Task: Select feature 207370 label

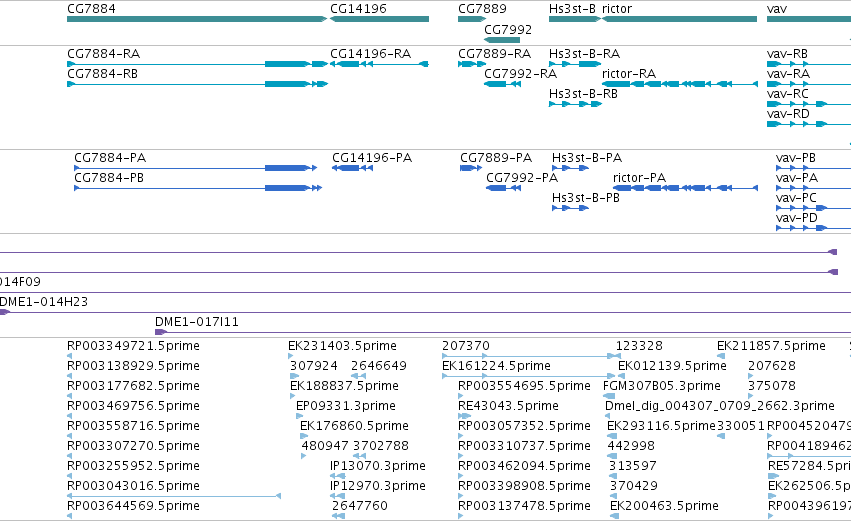Action: click(x=466, y=346)
